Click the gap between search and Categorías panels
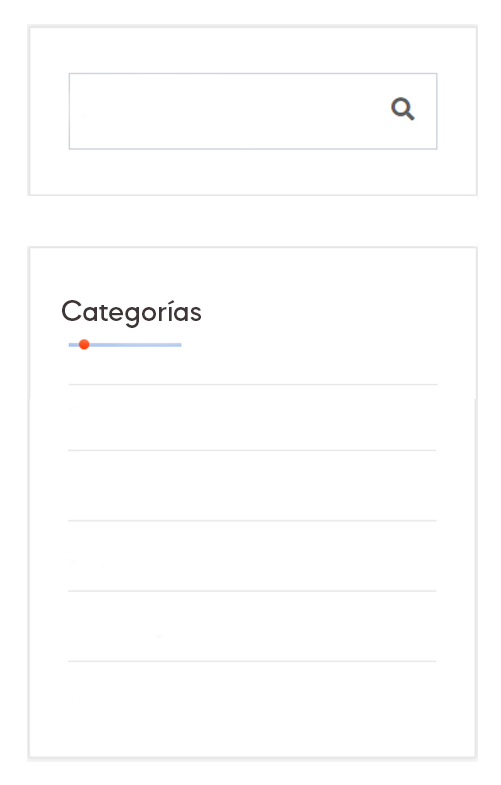Screen dimensions: 501x785 [252, 221]
